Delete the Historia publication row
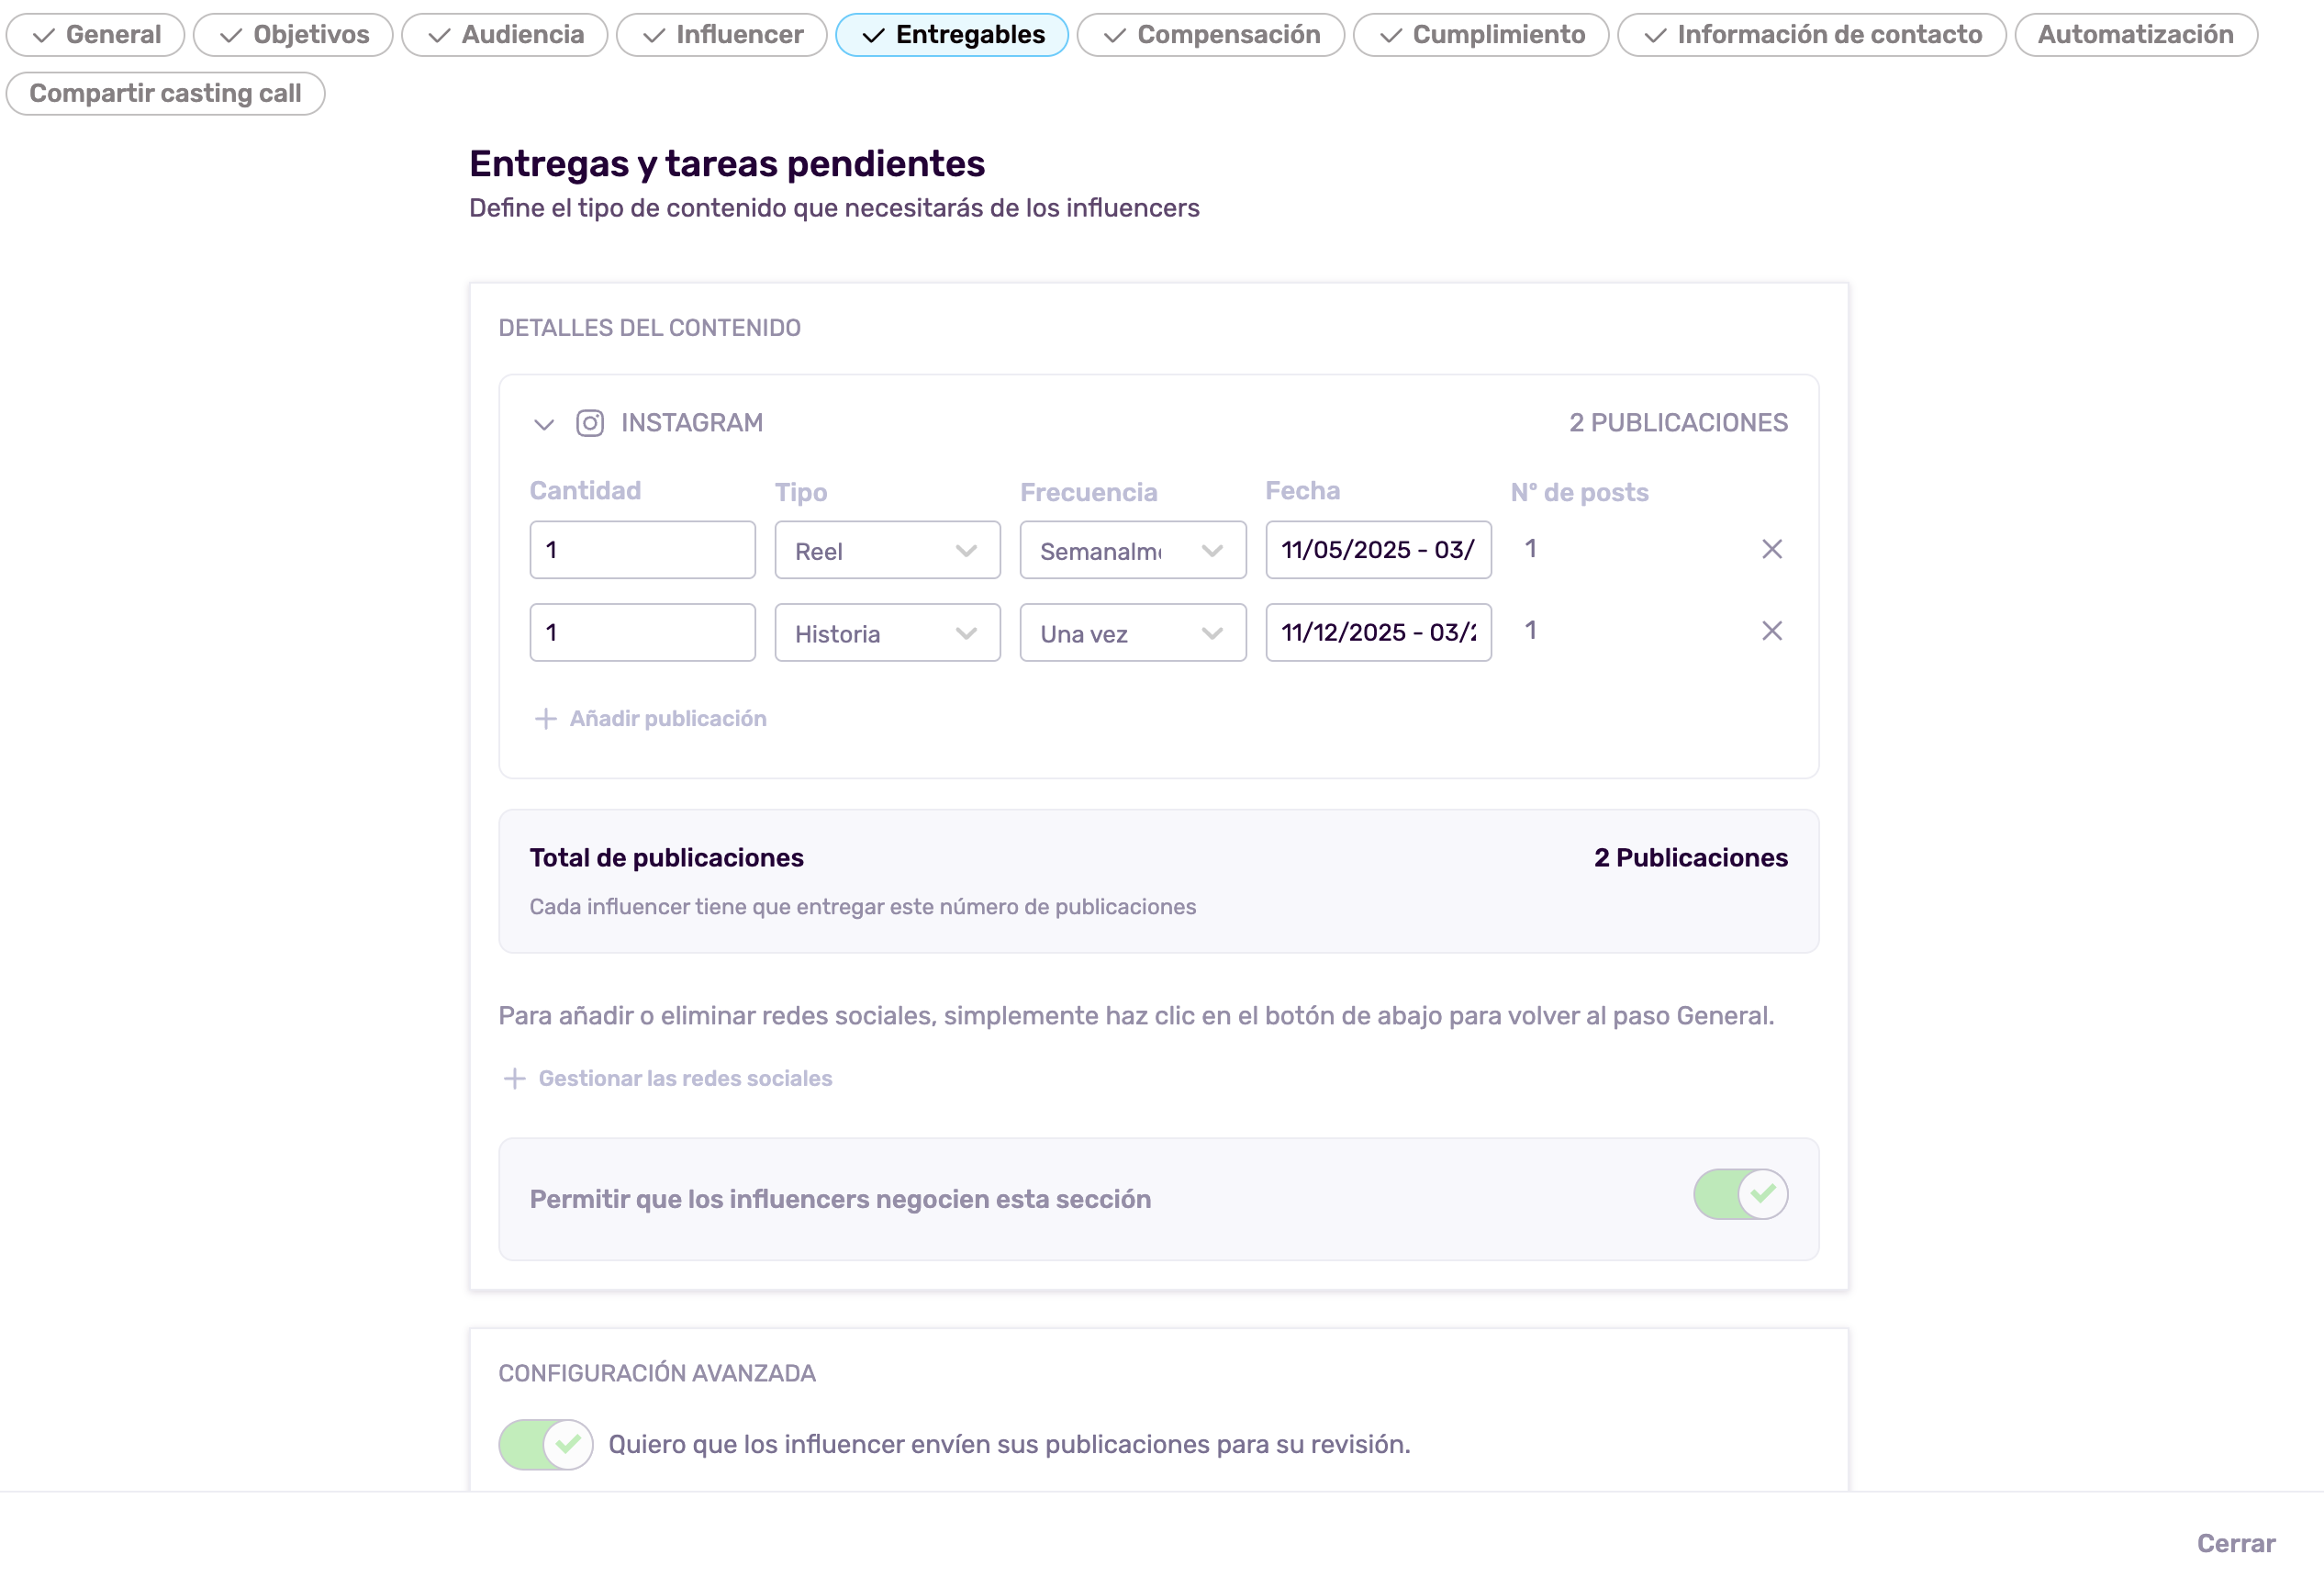Viewport: 2324px width, 1577px height. [1771, 631]
